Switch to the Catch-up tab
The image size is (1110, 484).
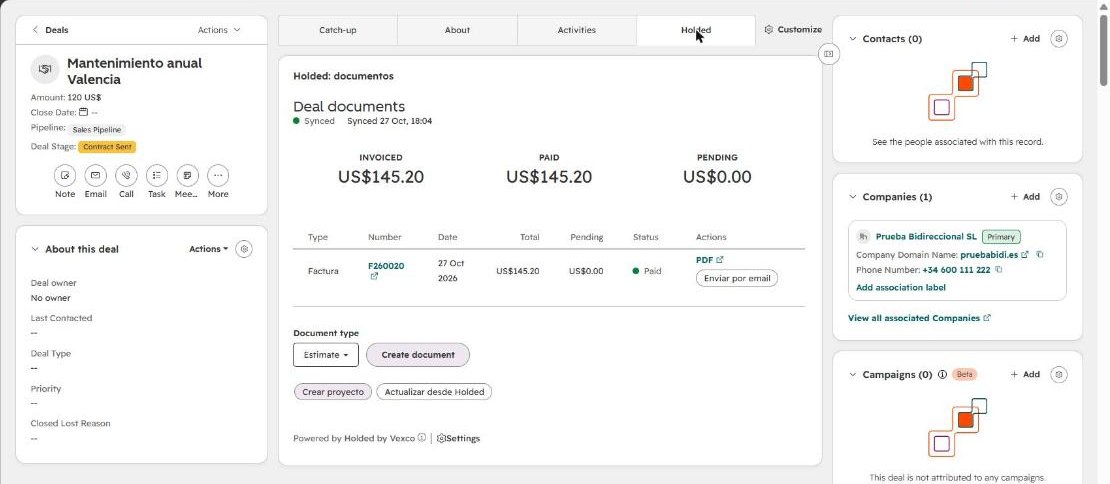[x=338, y=30]
